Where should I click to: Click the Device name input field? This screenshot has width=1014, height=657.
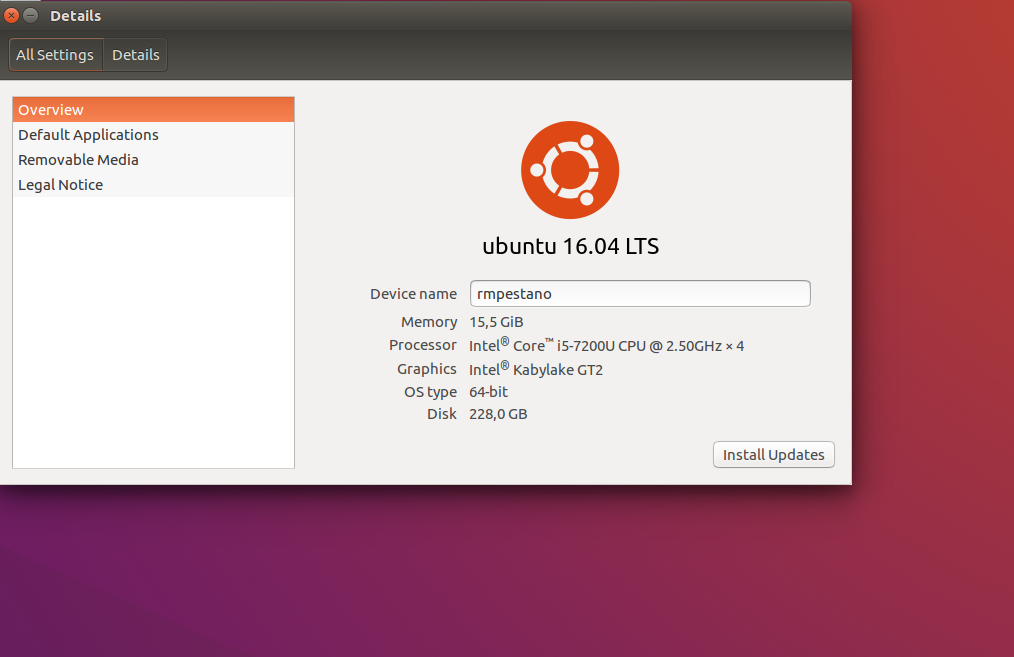640,294
